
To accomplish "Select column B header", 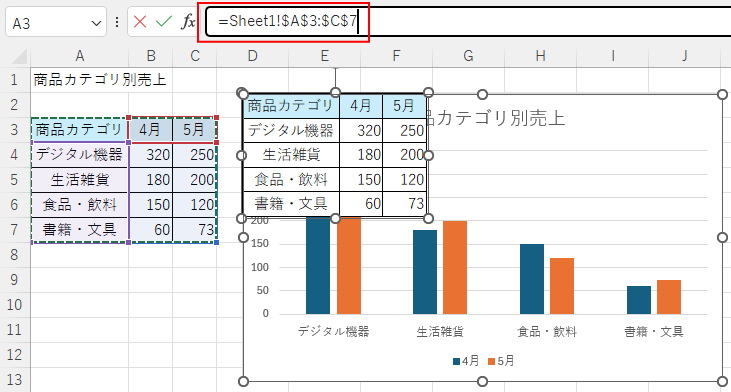I will (x=151, y=56).
